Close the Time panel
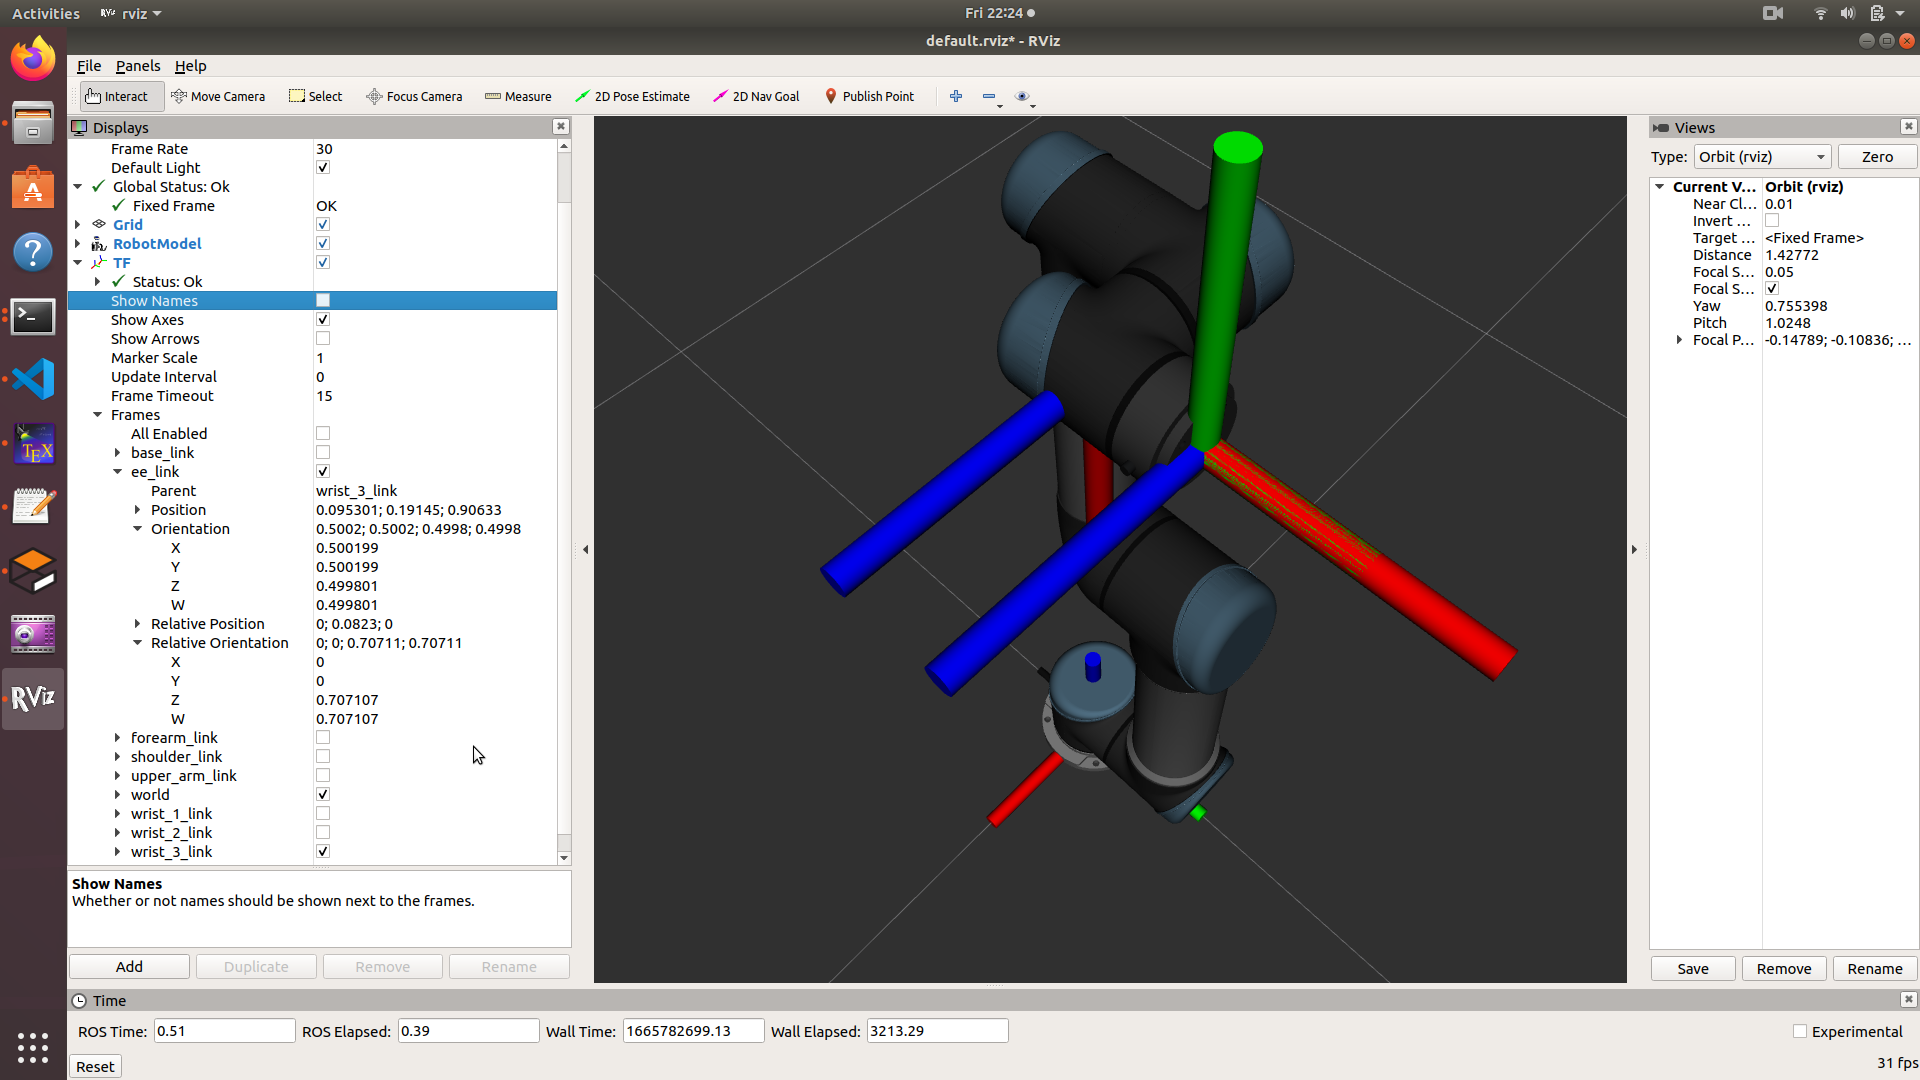1920x1080 pixels. (x=1909, y=1000)
